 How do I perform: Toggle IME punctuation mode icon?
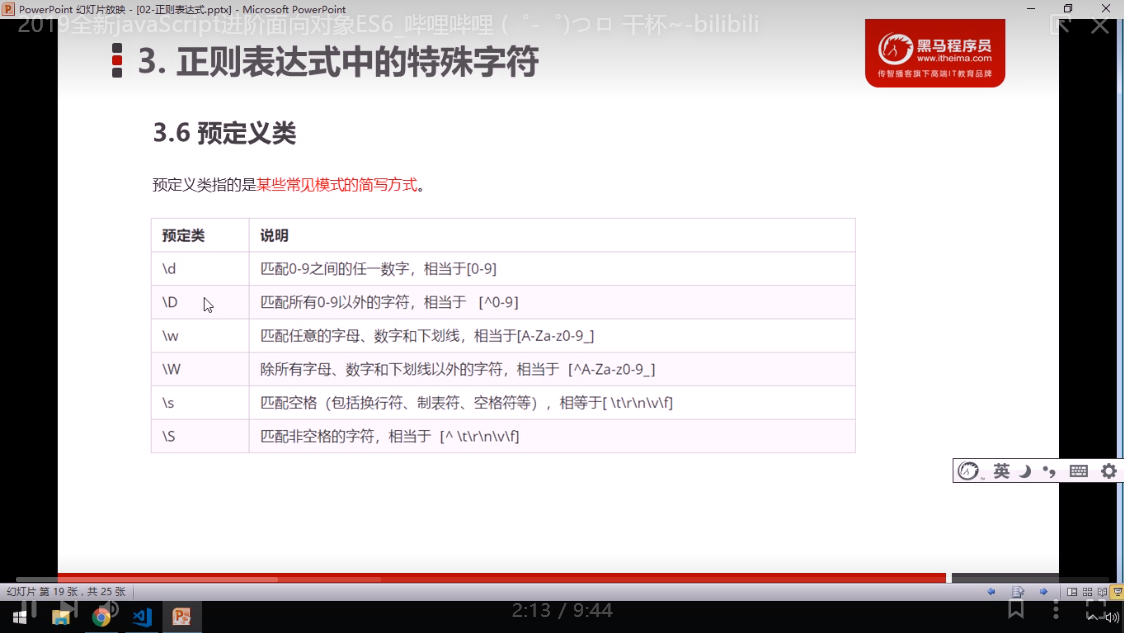[x=1049, y=471]
